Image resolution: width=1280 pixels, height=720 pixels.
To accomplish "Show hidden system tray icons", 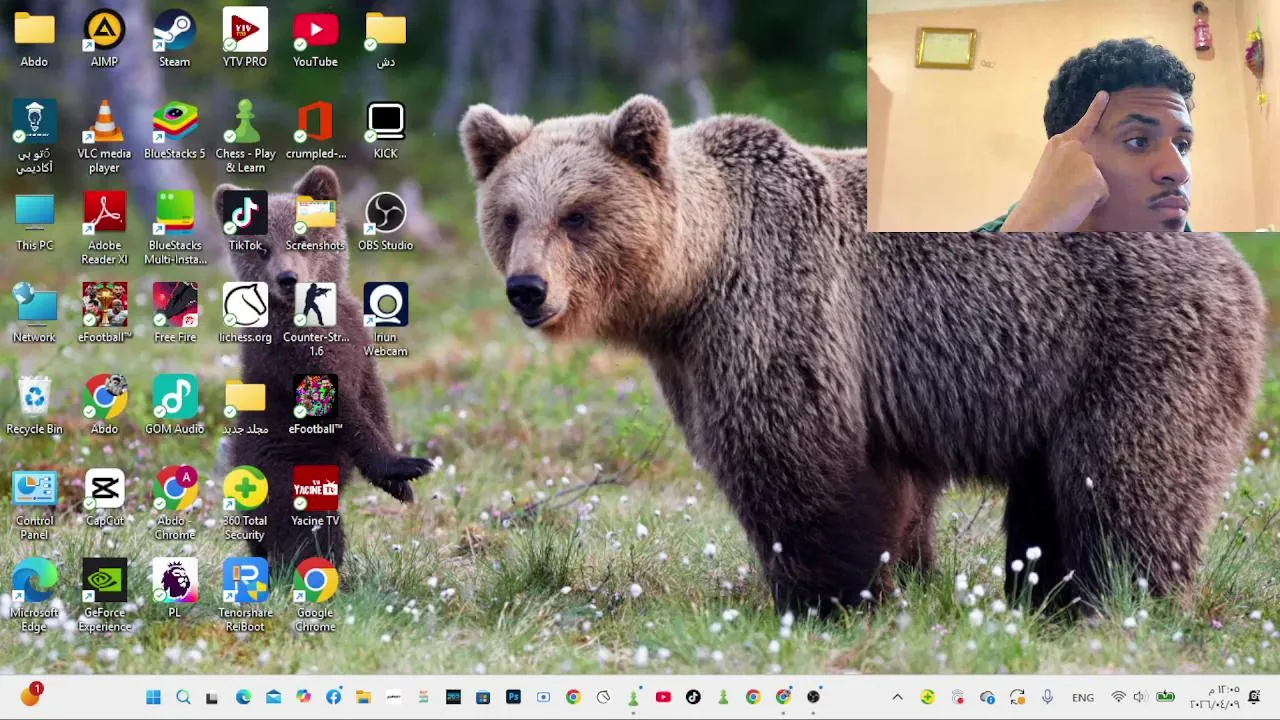I will tap(897, 697).
